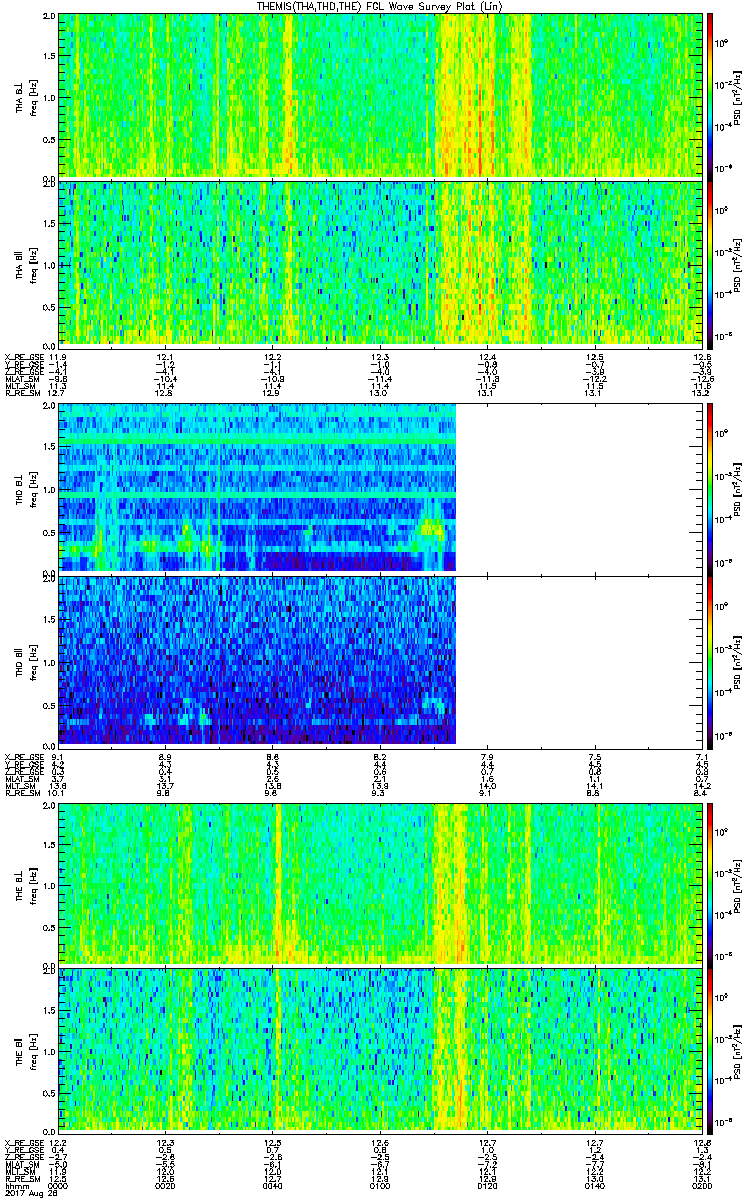The height and width of the screenshot is (1200, 750).
Task: Click the '2.0' frequency tick of the THE B⊥ panel
Action: 49,805
